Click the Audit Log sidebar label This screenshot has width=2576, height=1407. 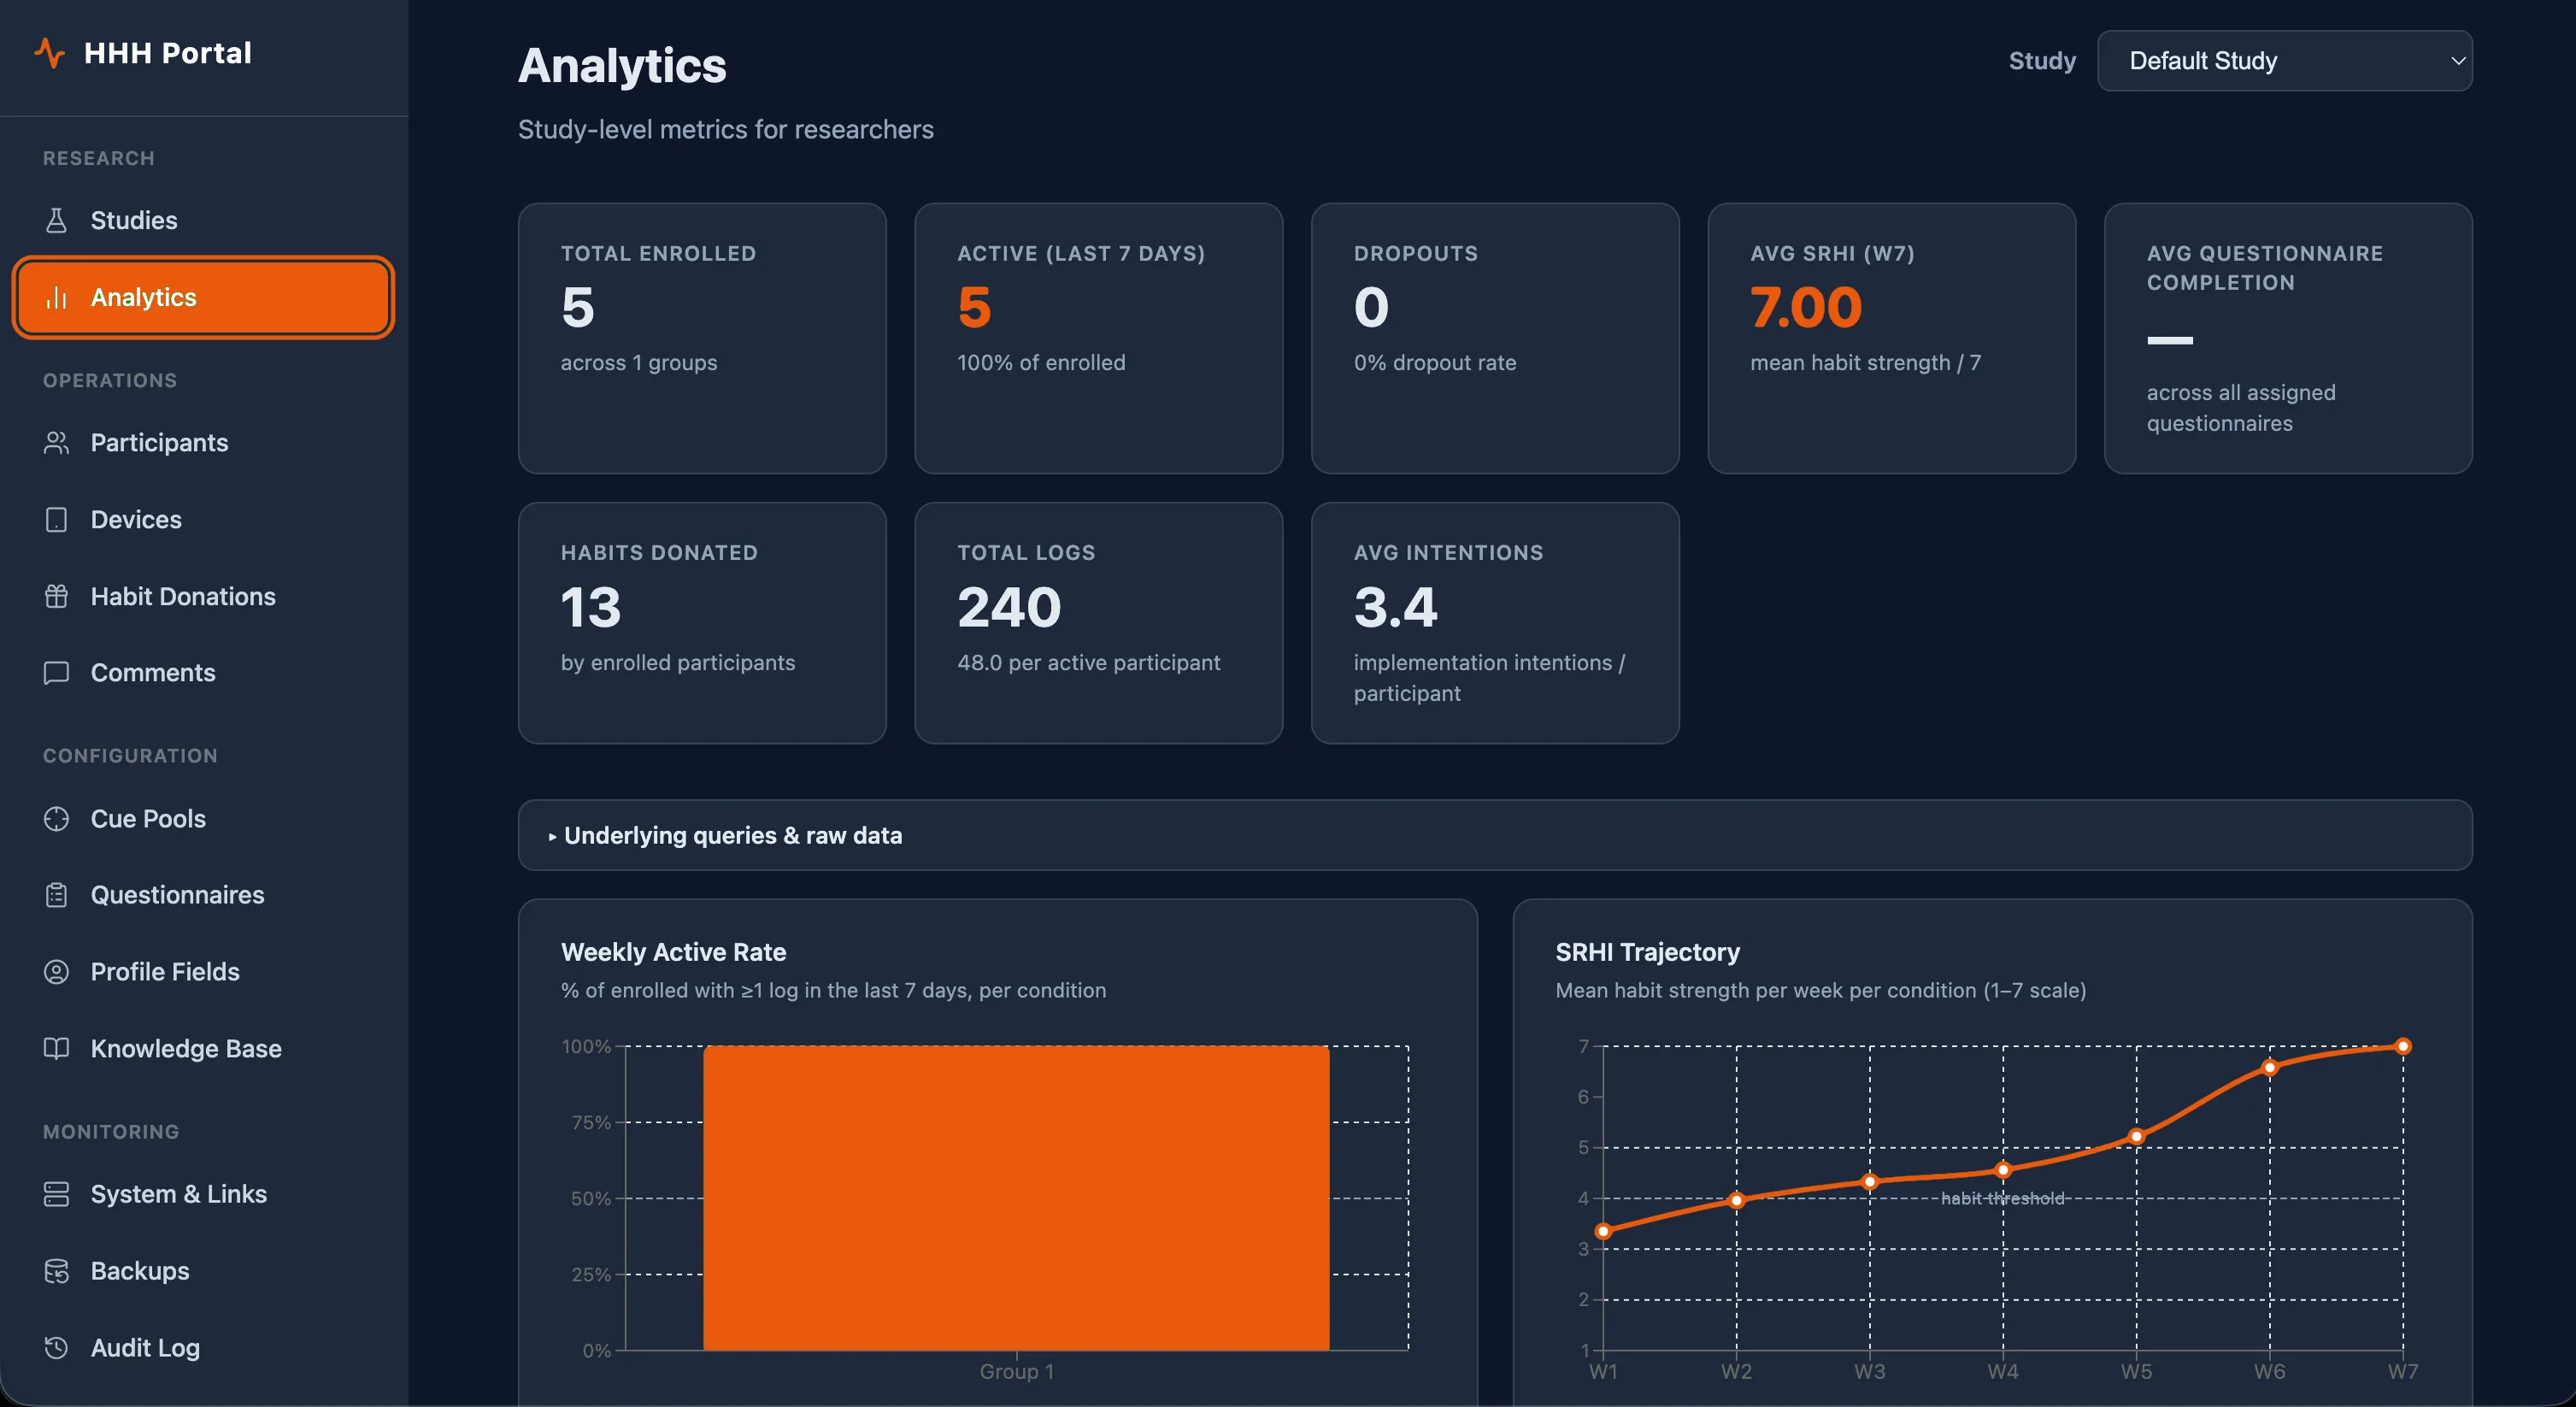pos(145,1348)
